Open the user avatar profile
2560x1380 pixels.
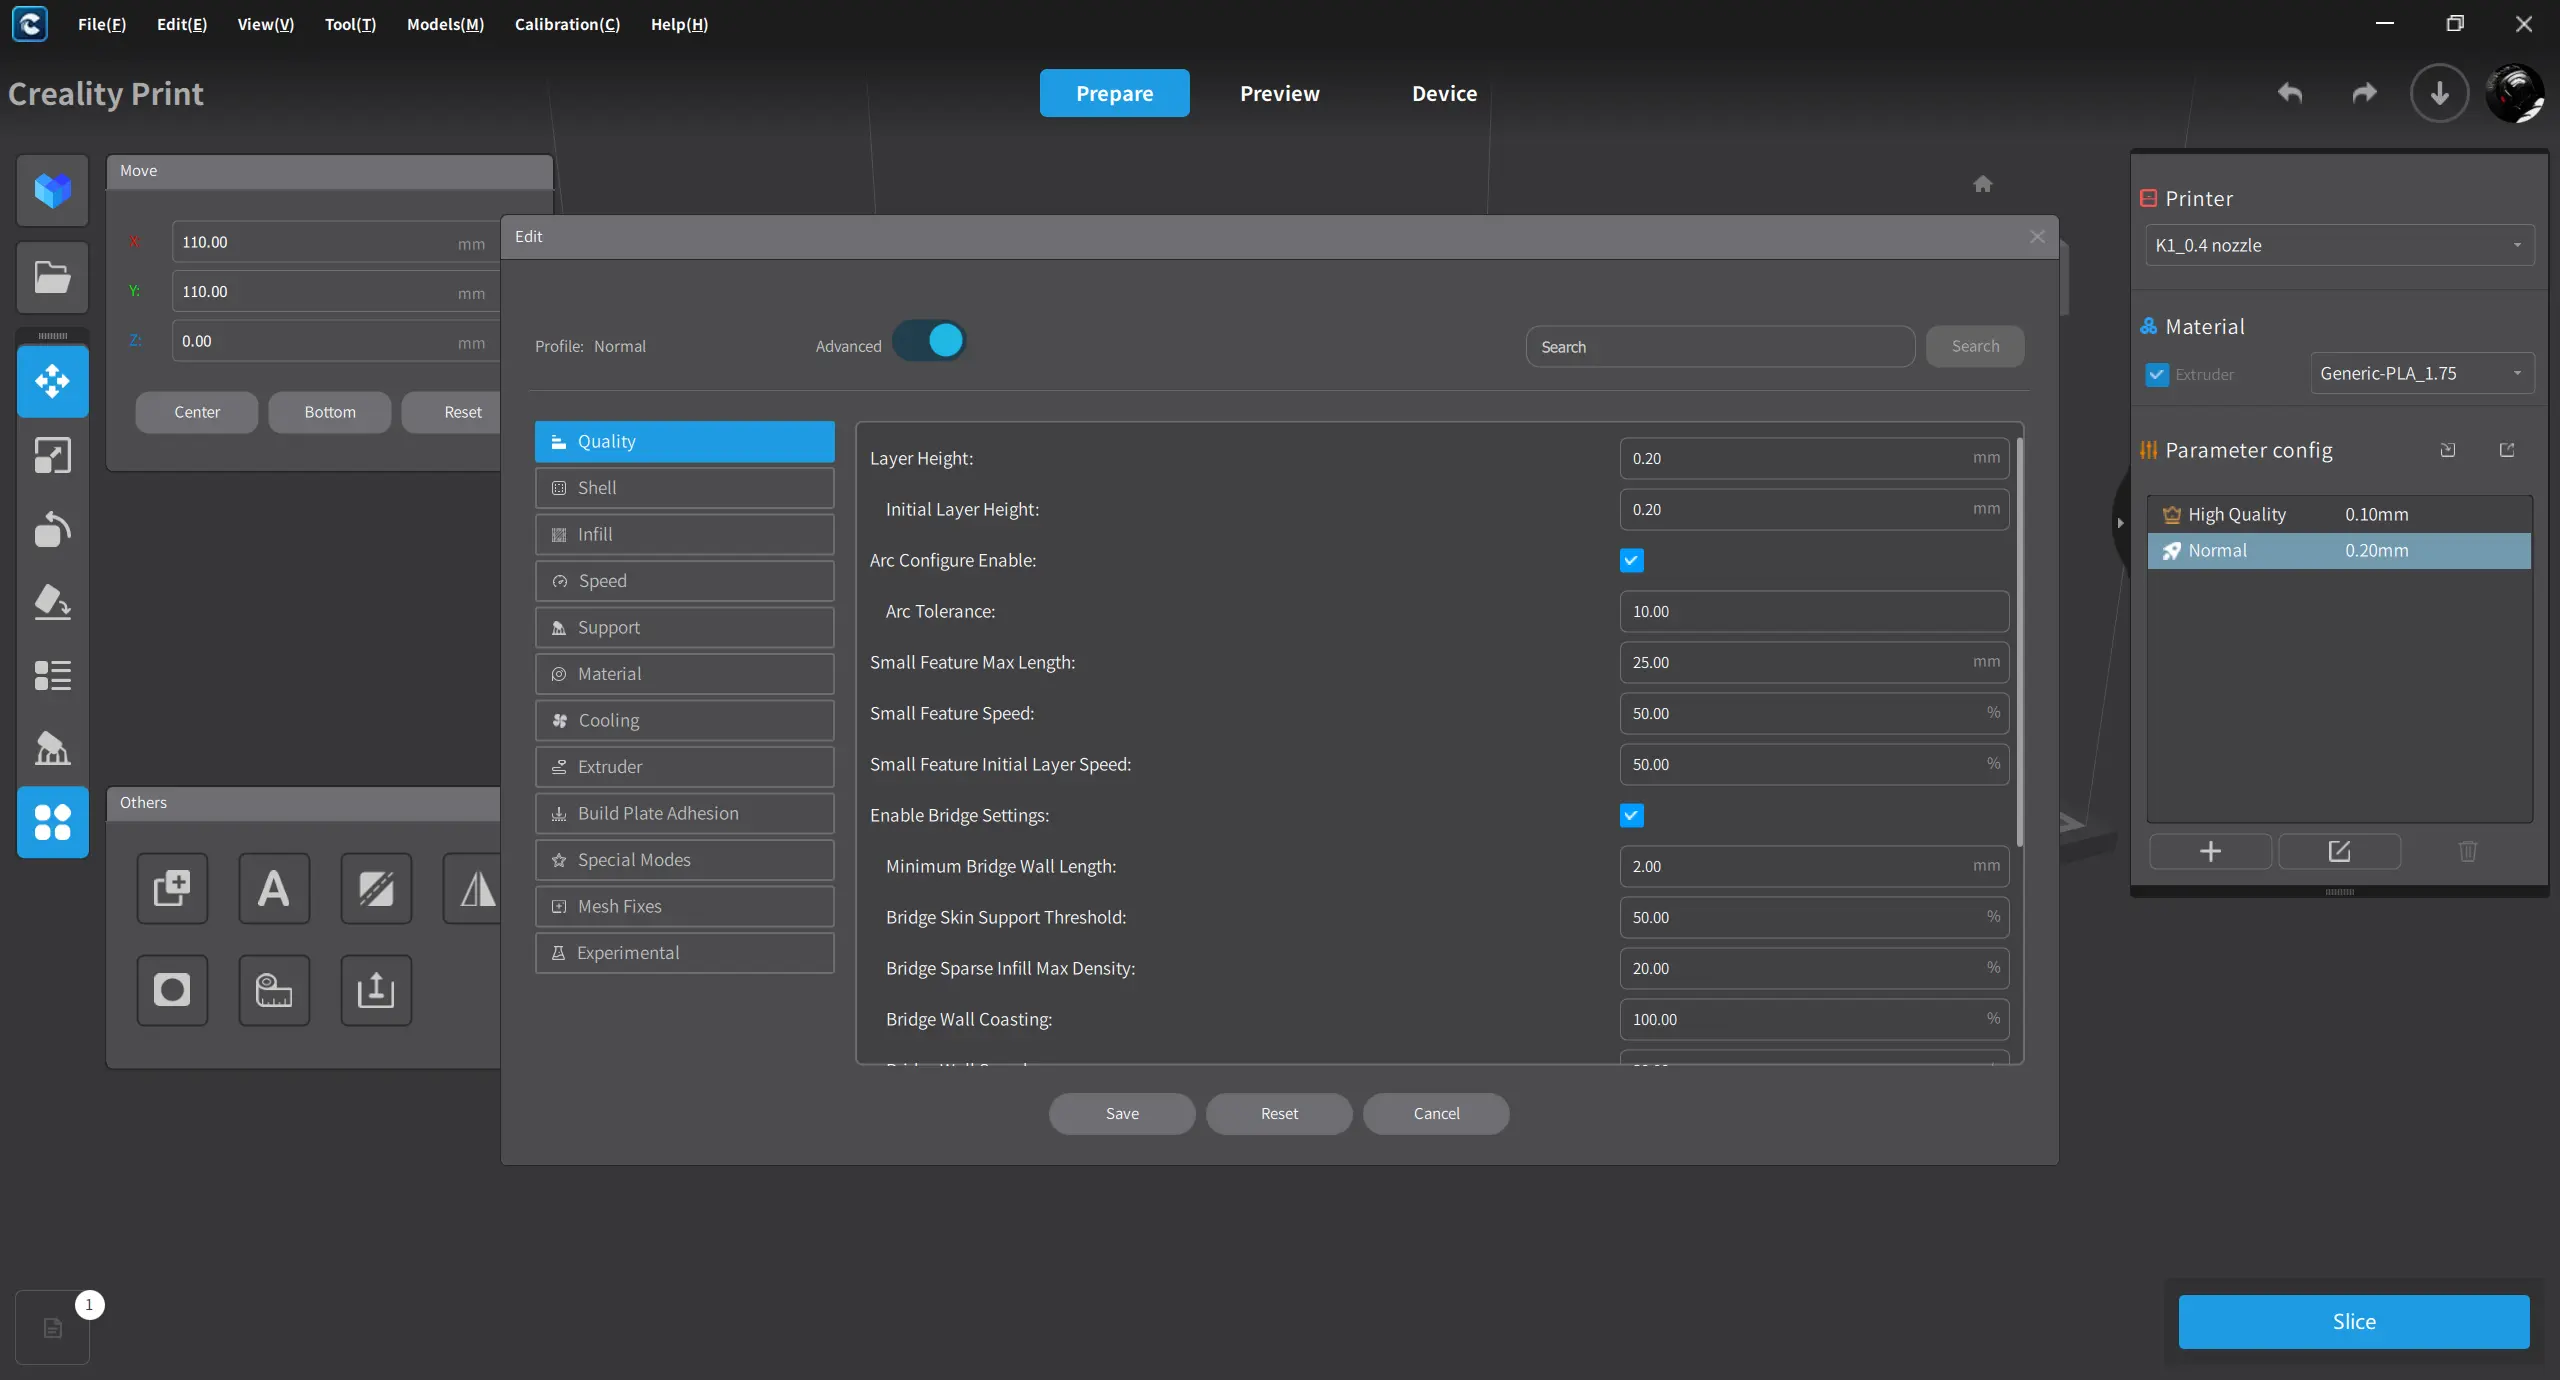coord(2514,93)
